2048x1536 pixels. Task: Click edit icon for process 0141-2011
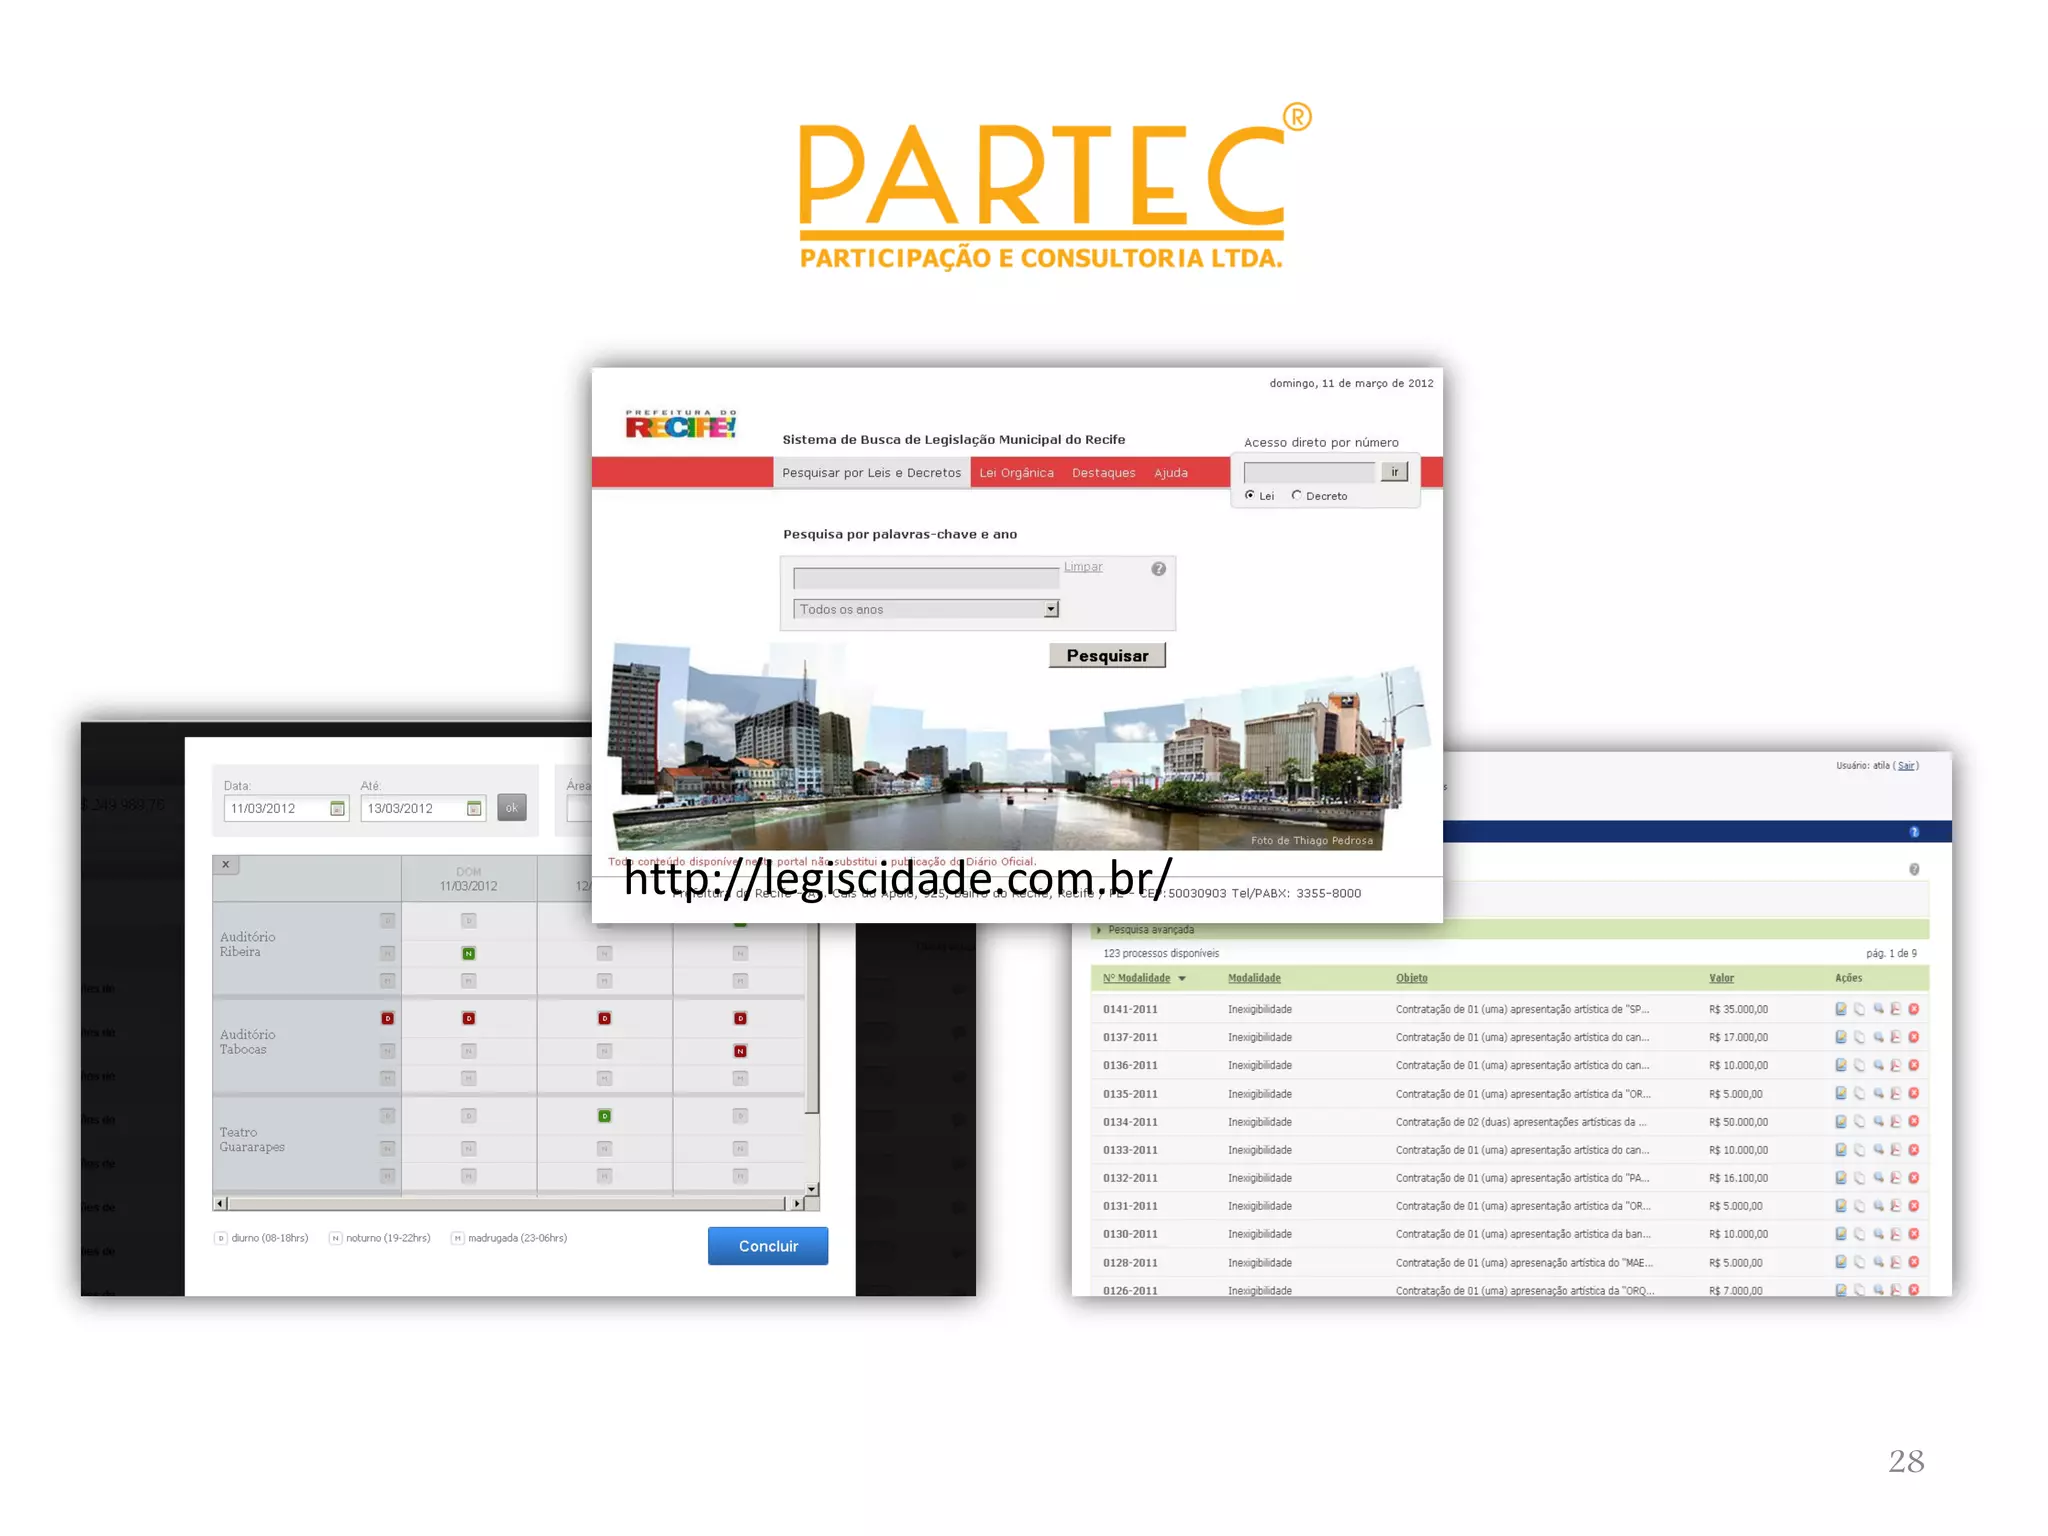(x=1841, y=1009)
